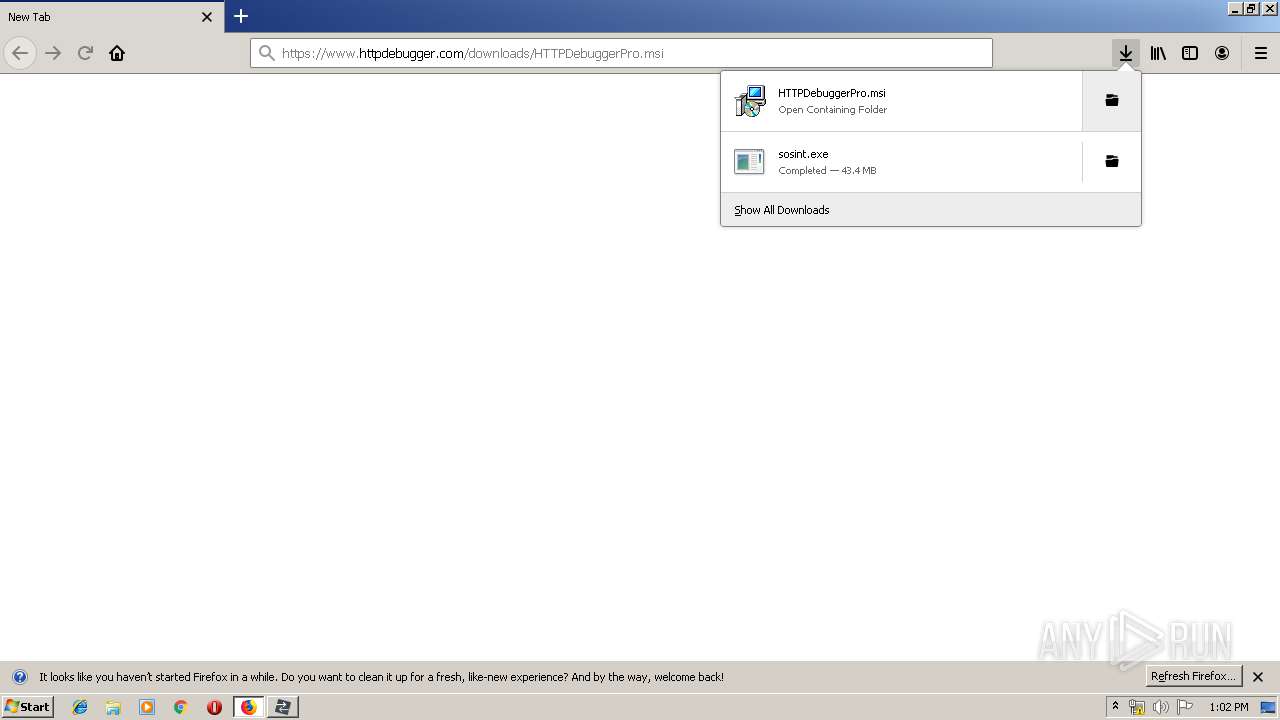Screen dimensions: 1280x720
Task: Toggle the Downloads panel arrow button
Action: 1126,53
